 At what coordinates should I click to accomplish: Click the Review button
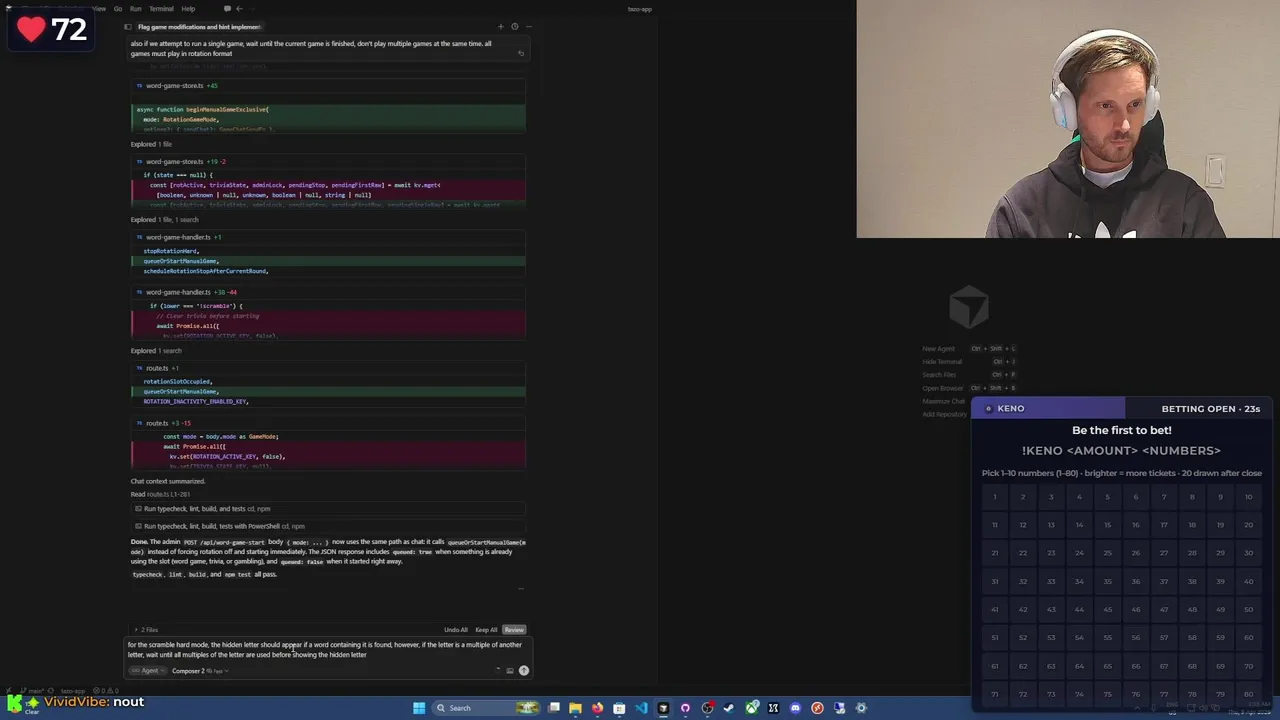pyautogui.click(x=514, y=630)
